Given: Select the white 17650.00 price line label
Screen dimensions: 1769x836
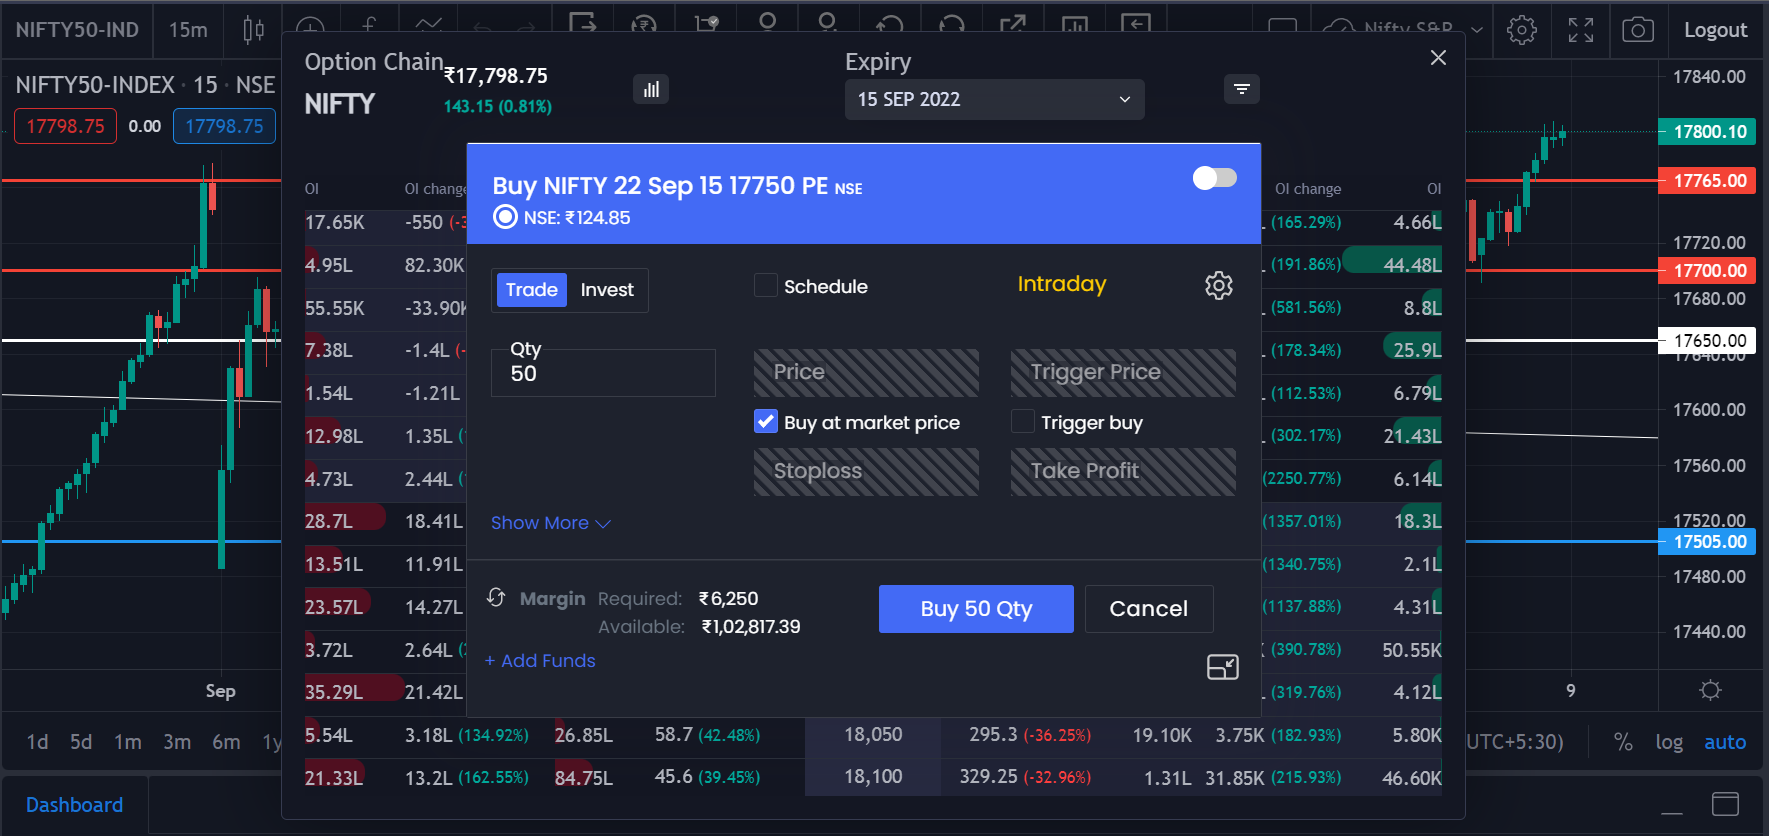Looking at the screenshot, I should tap(1707, 341).
